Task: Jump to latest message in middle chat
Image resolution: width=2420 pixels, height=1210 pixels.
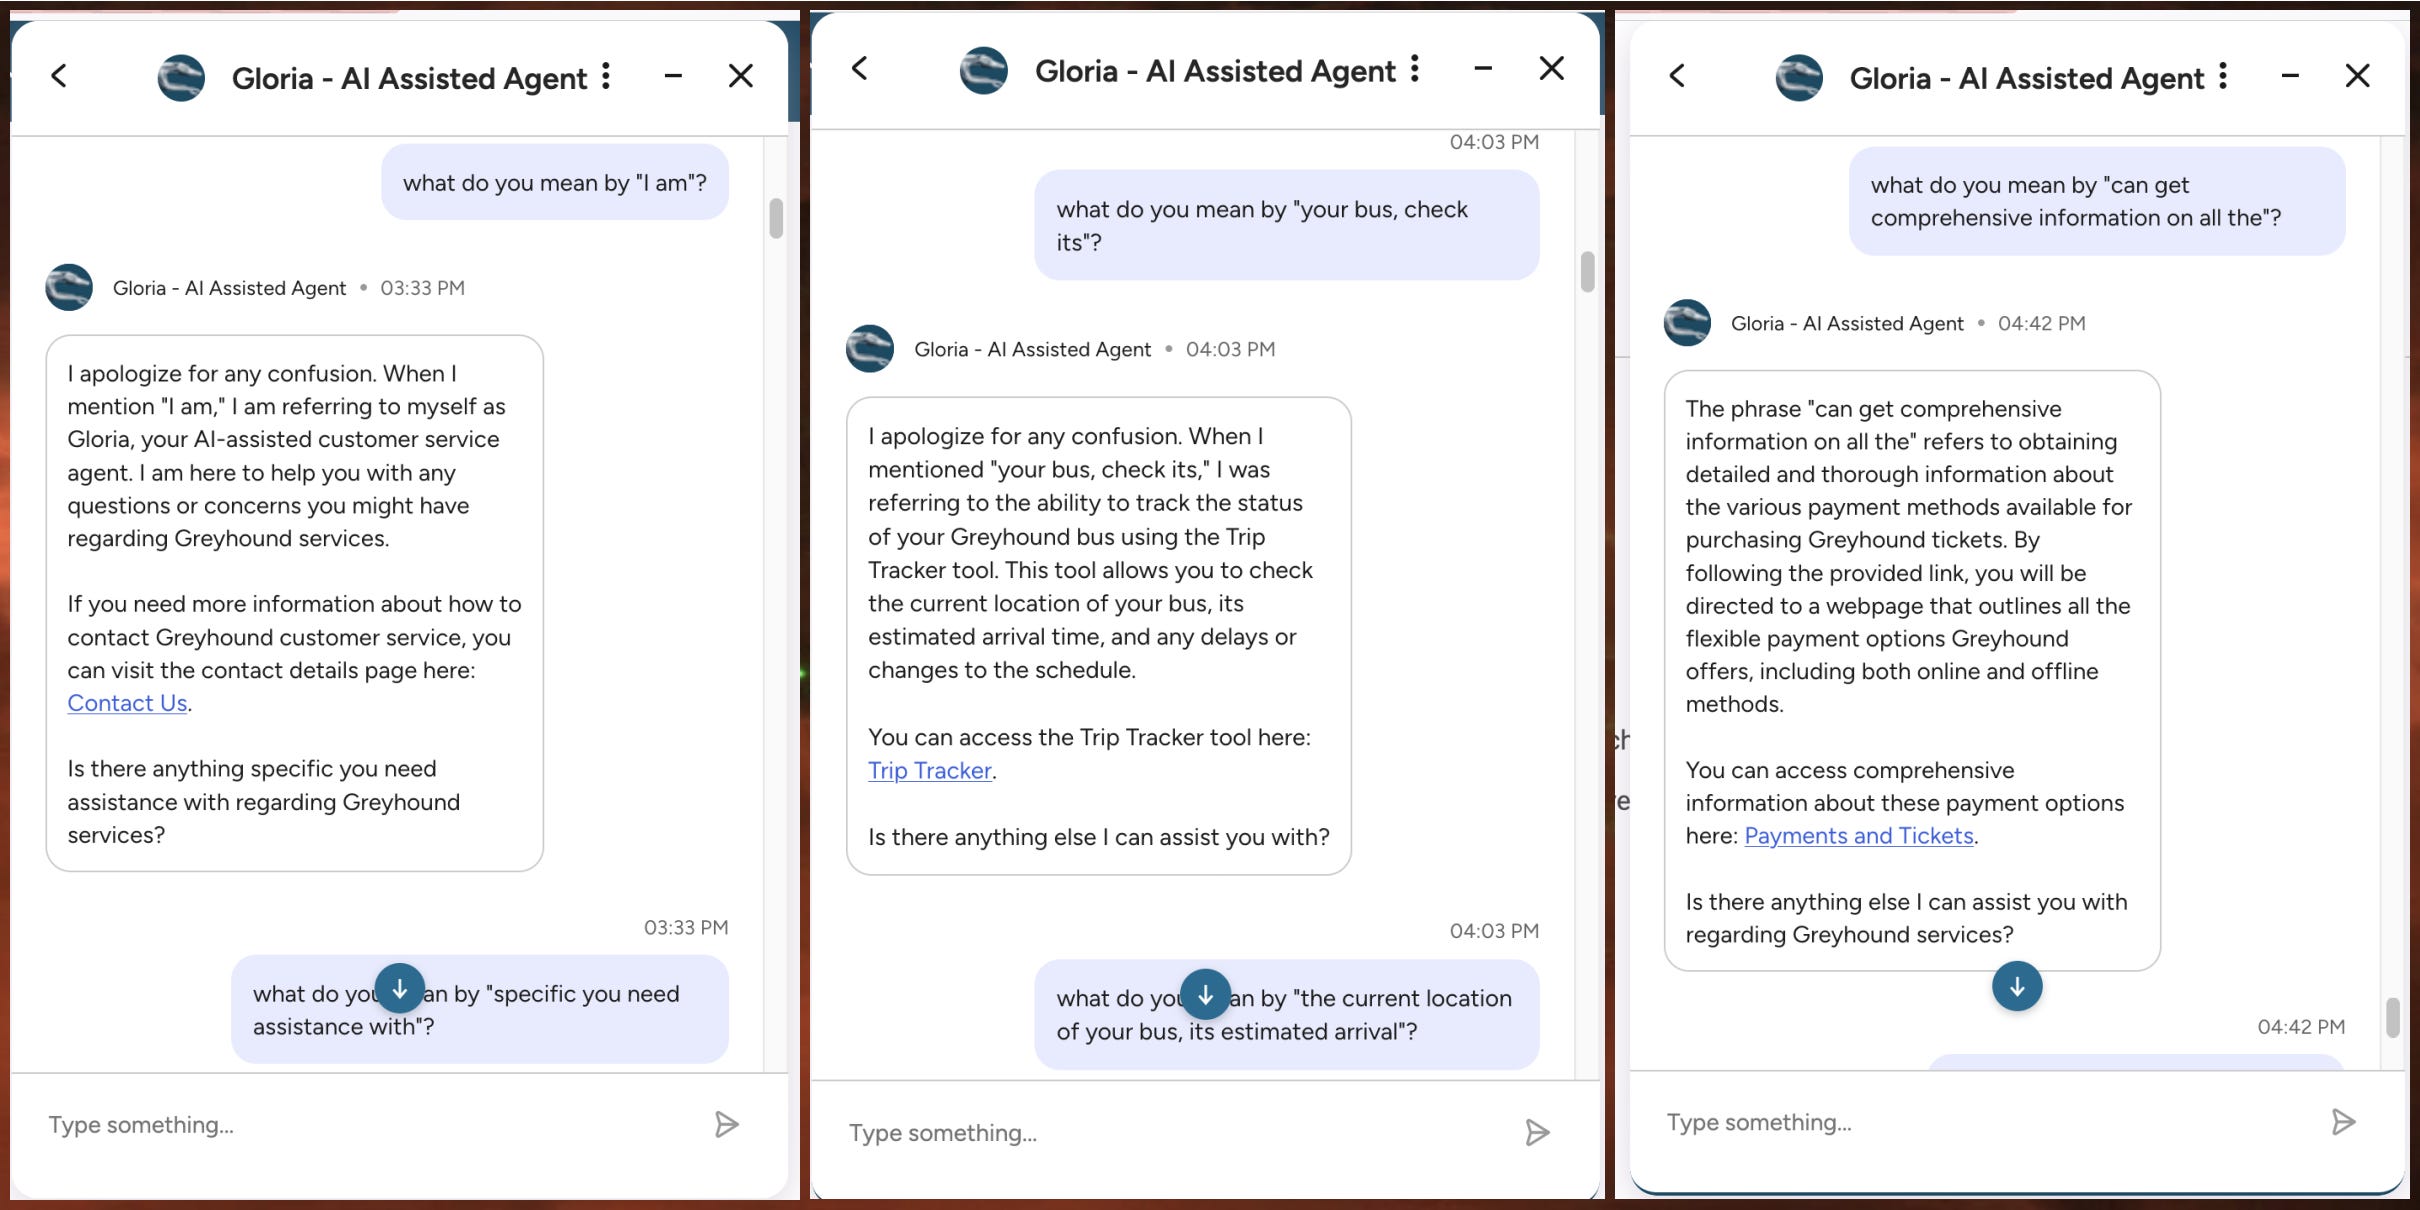Action: (1206, 994)
